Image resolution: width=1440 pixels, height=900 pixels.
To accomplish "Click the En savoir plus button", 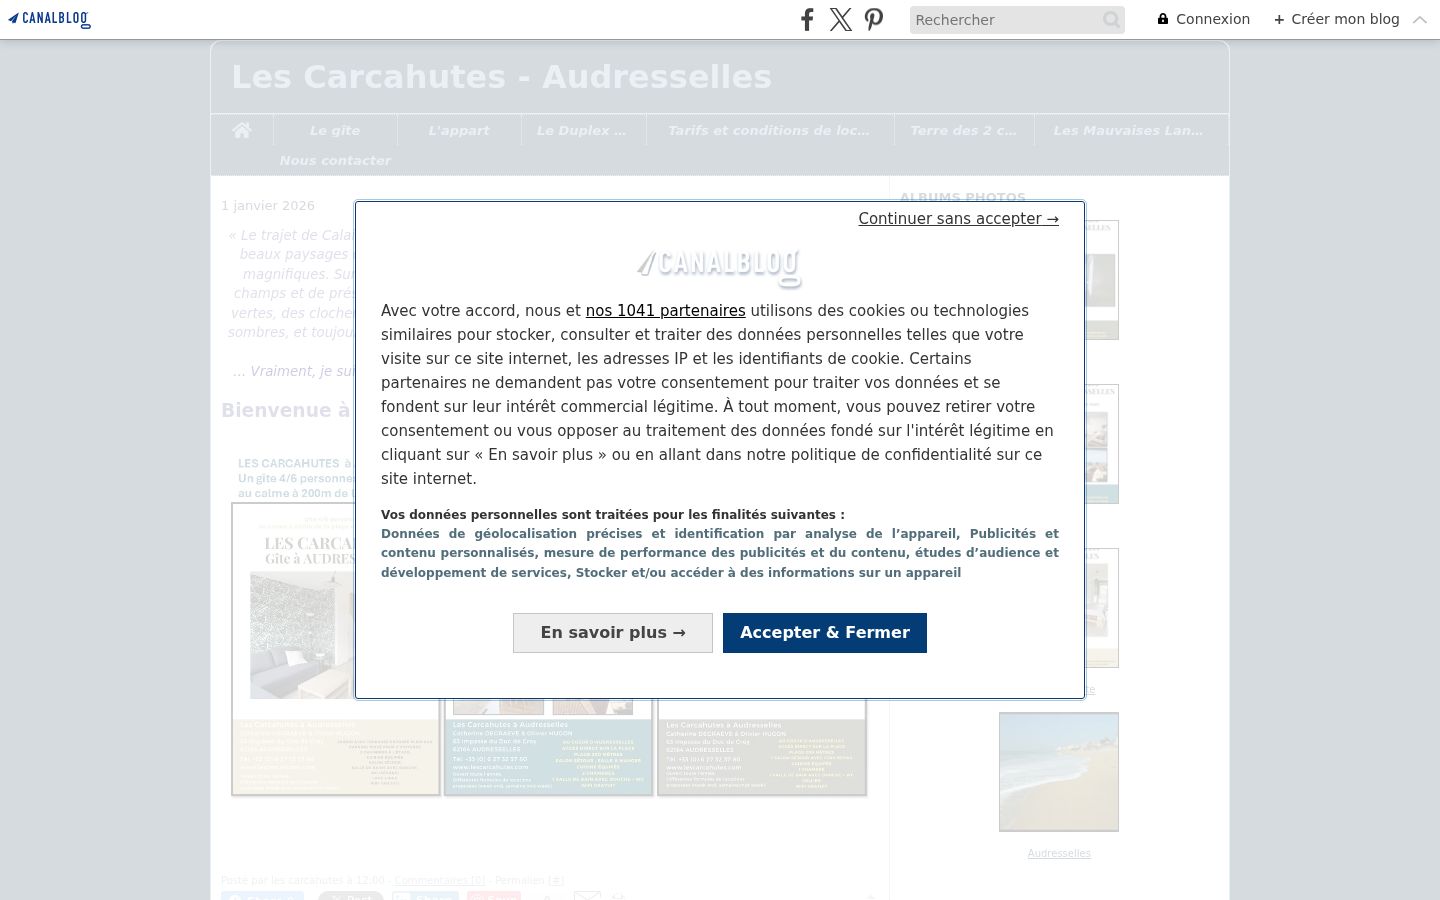I will pyautogui.click(x=613, y=633).
